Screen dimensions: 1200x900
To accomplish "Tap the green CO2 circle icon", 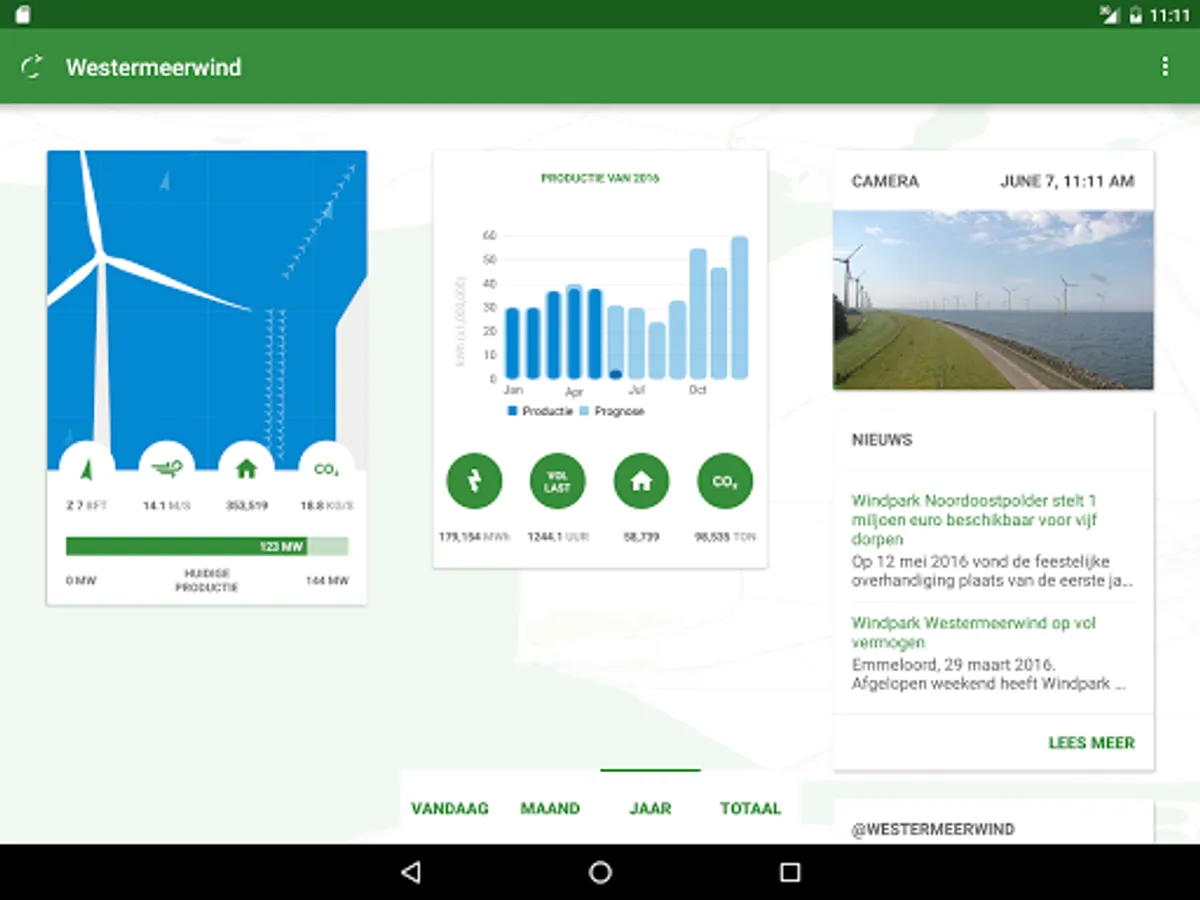I will coord(725,481).
